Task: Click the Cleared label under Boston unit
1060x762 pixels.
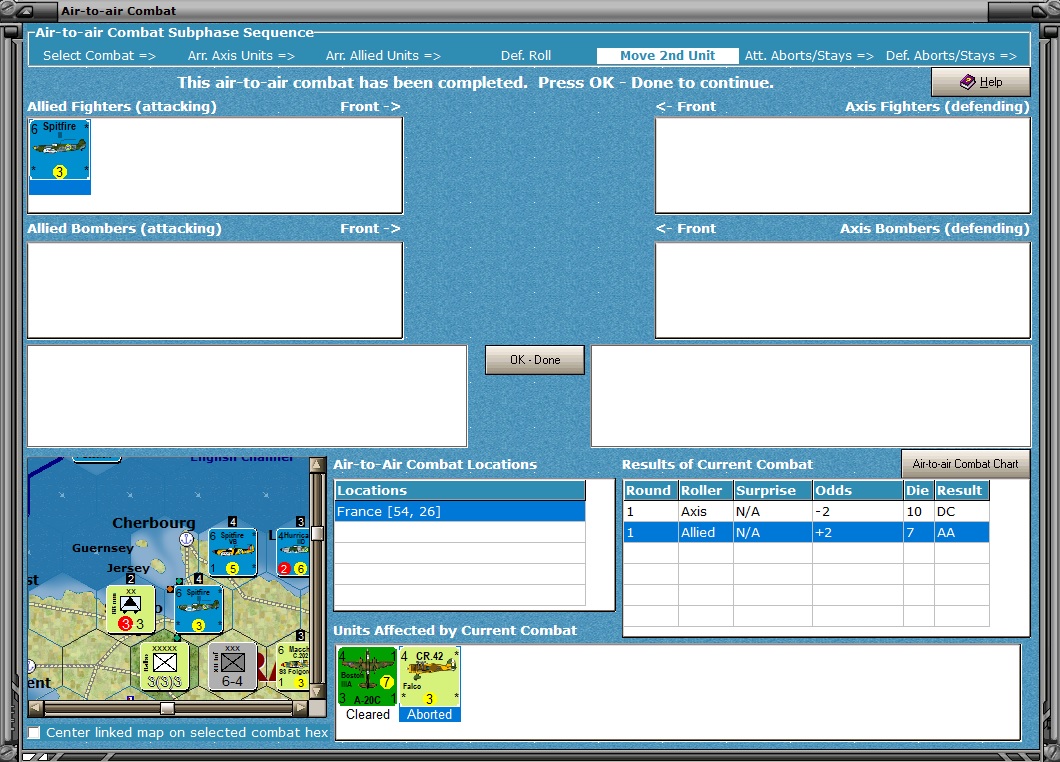Action: [368, 714]
